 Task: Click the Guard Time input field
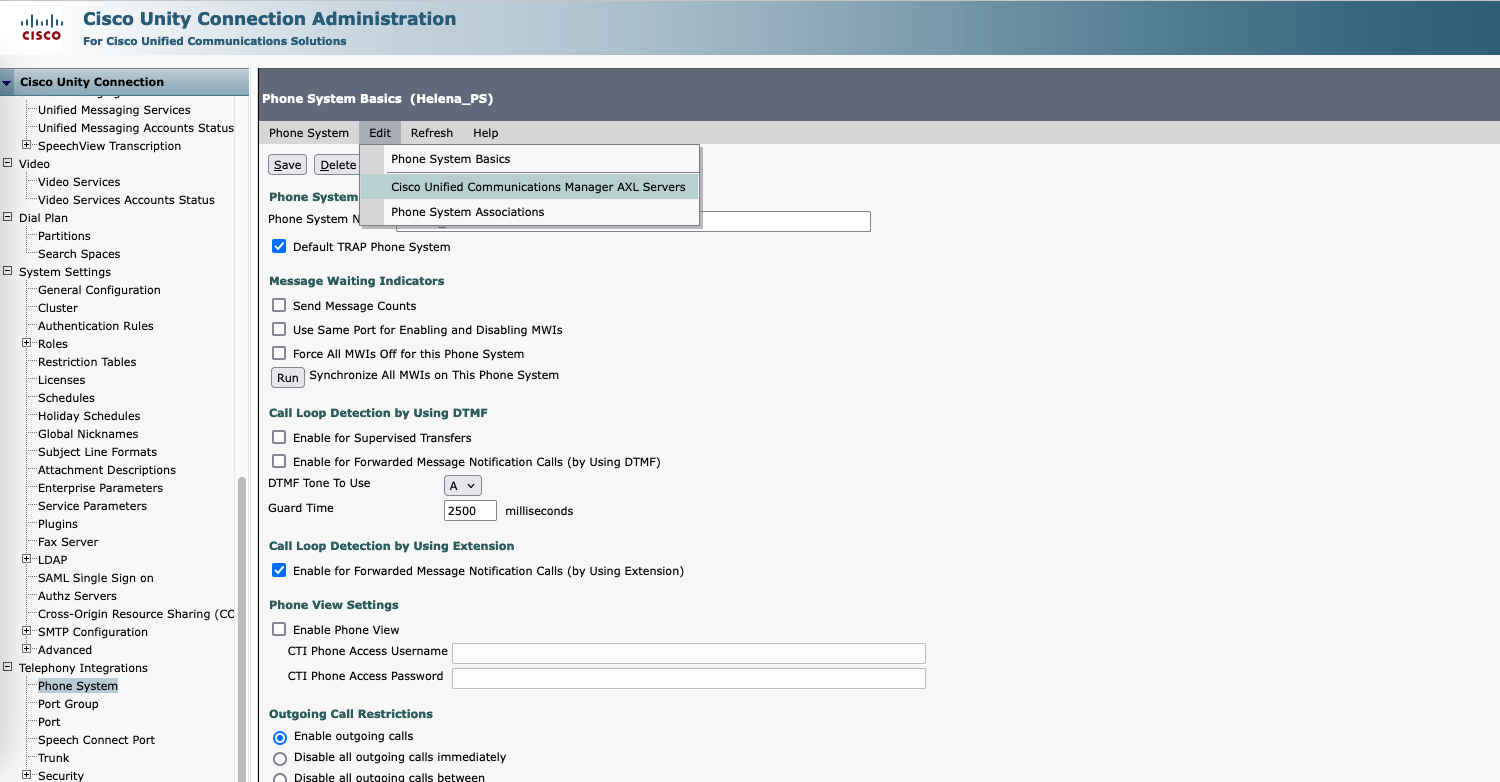[470, 511]
